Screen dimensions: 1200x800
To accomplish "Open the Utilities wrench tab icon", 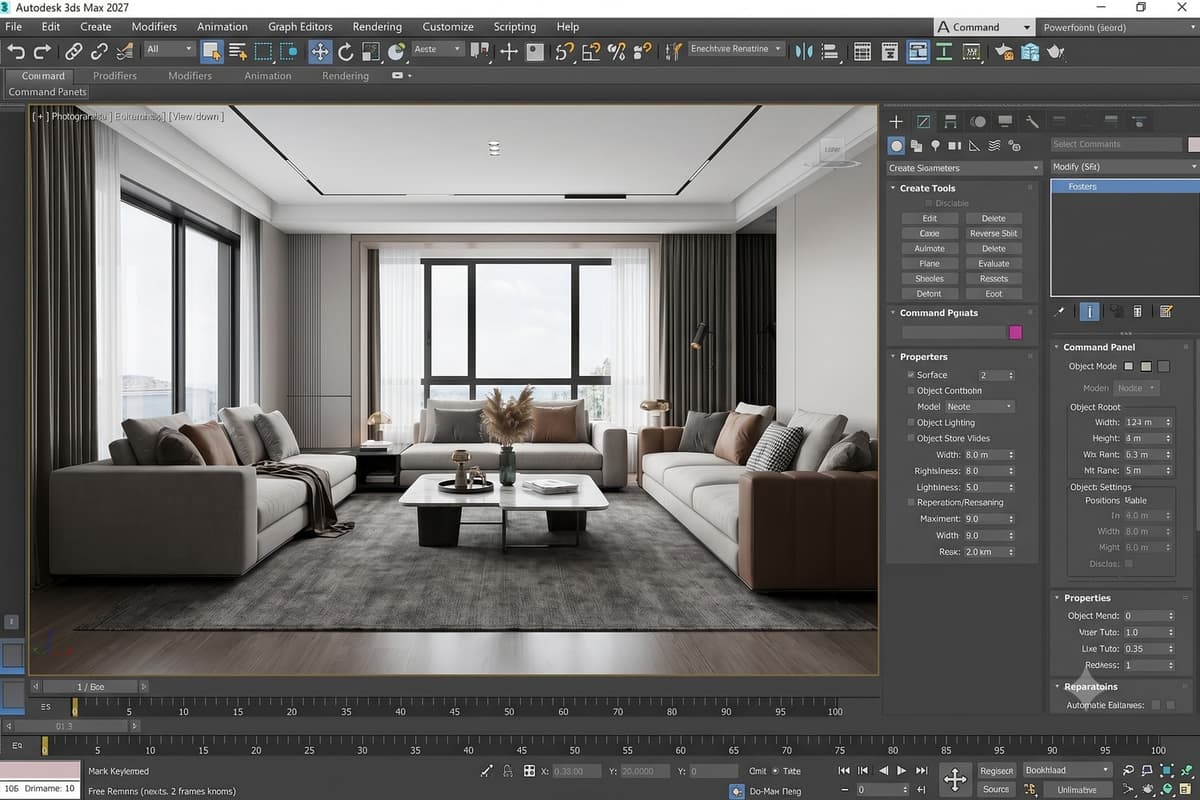I will pyautogui.click(x=1032, y=121).
